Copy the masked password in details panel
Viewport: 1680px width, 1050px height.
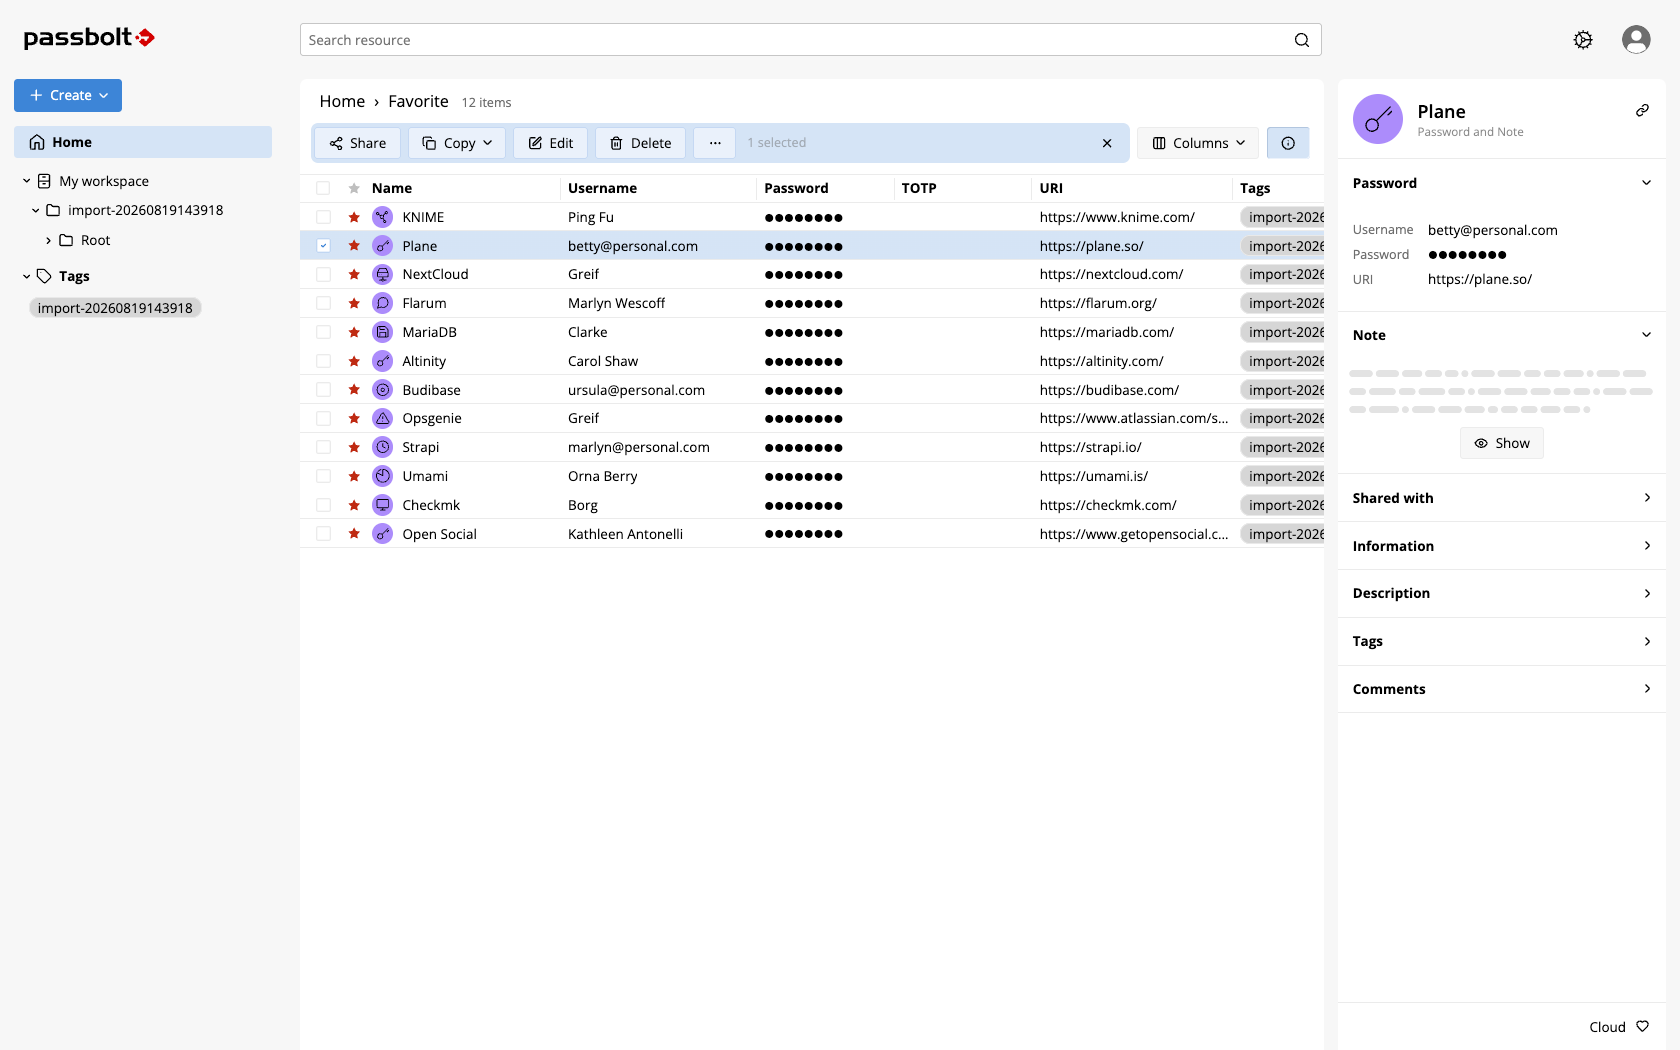(x=1467, y=255)
